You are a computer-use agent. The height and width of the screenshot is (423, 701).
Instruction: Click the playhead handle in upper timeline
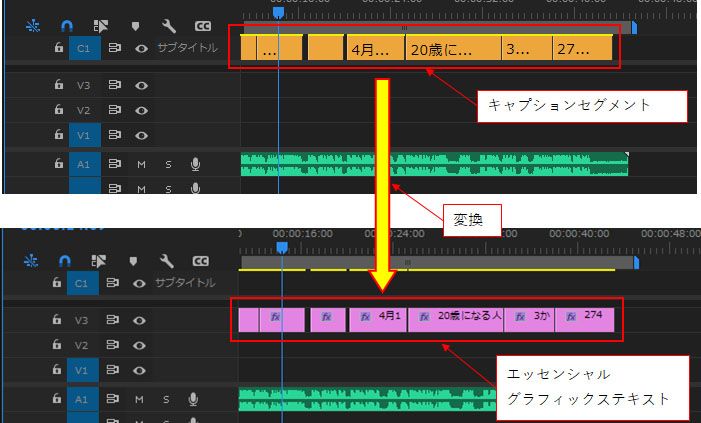click(278, 12)
